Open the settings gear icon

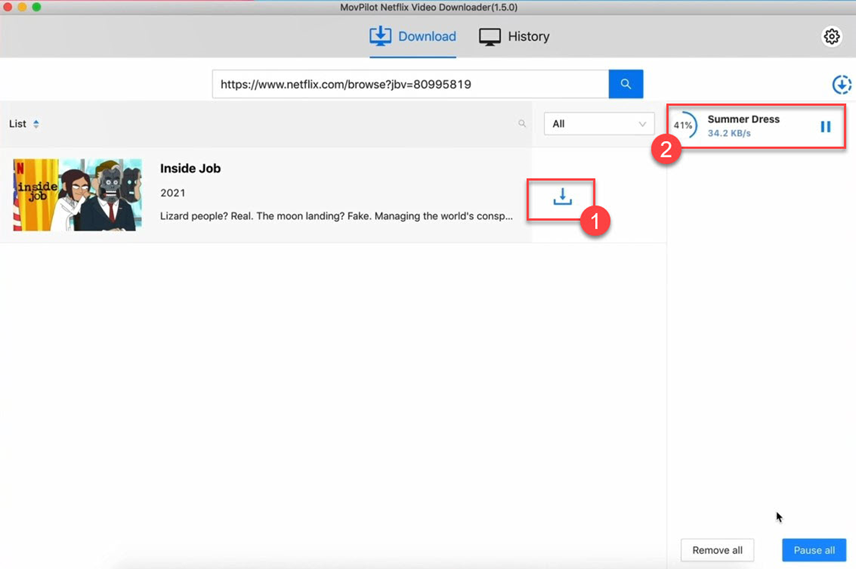point(831,37)
